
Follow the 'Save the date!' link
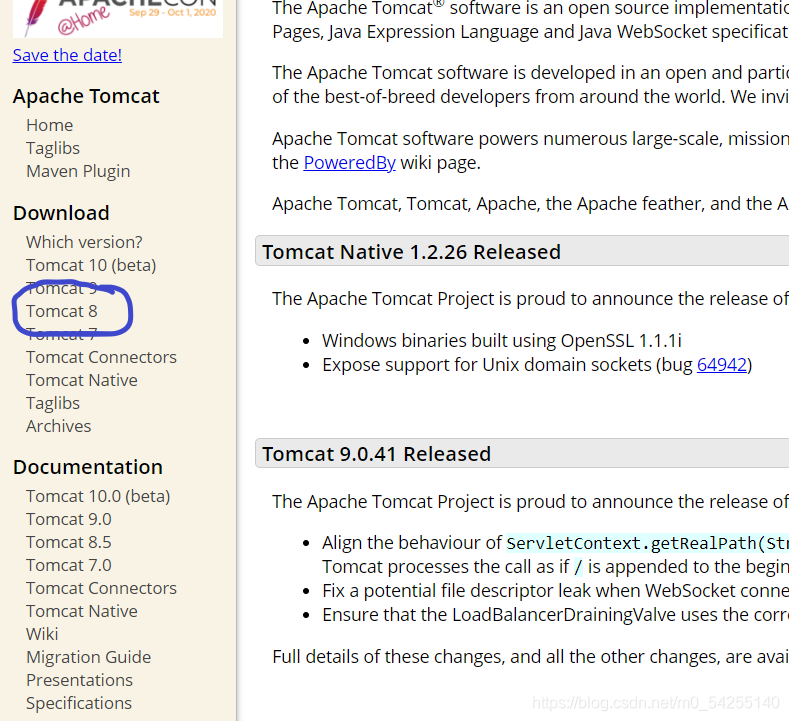67,55
